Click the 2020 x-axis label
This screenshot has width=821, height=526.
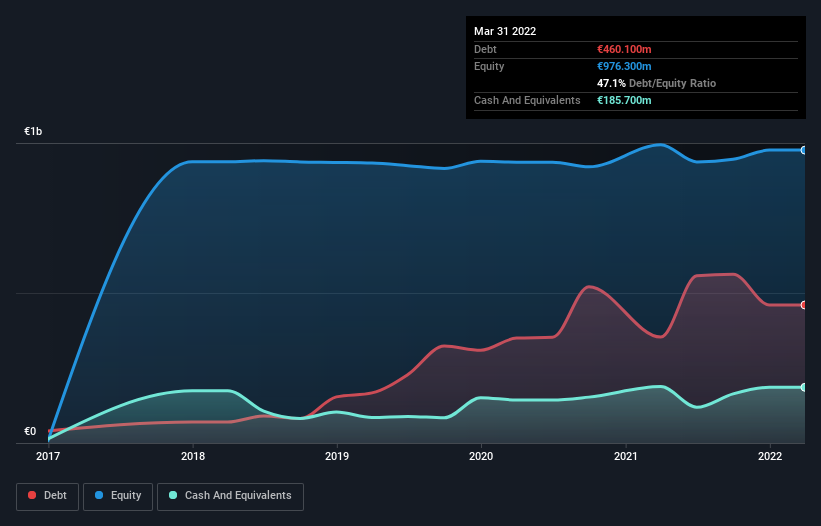pyautogui.click(x=481, y=456)
